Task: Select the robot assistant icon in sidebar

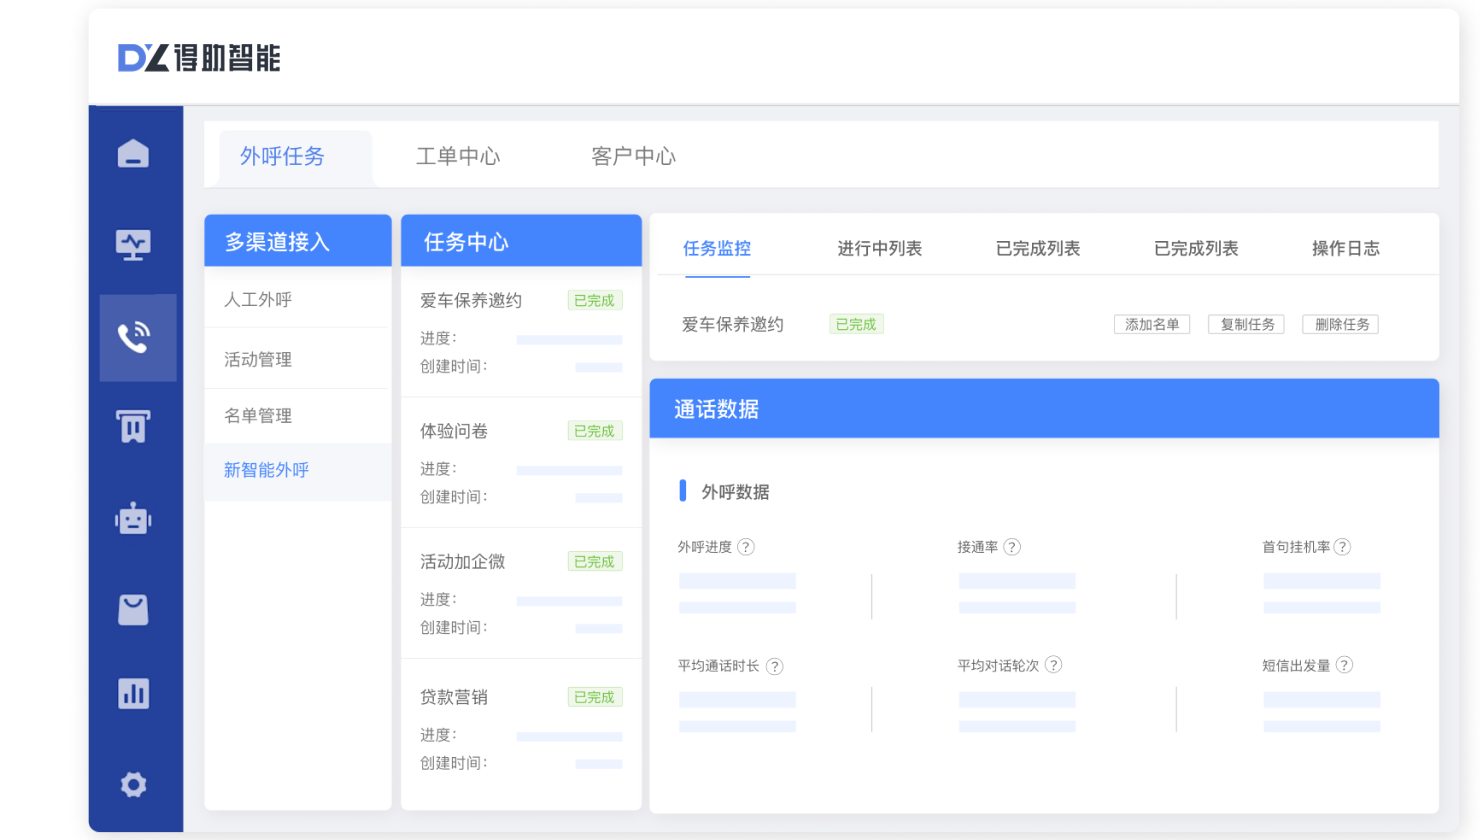Action: [x=137, y=518]
